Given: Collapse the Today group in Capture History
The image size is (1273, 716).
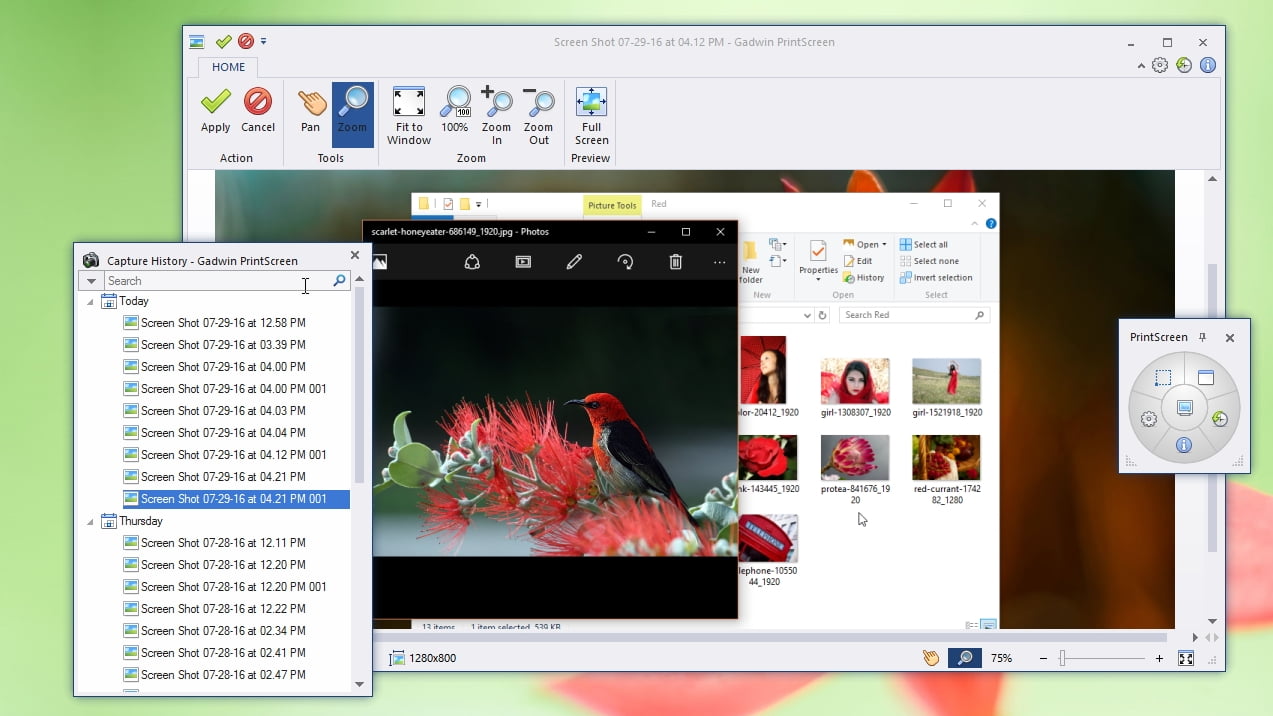Looking at the screenshot, I should [x=90, y=301].
